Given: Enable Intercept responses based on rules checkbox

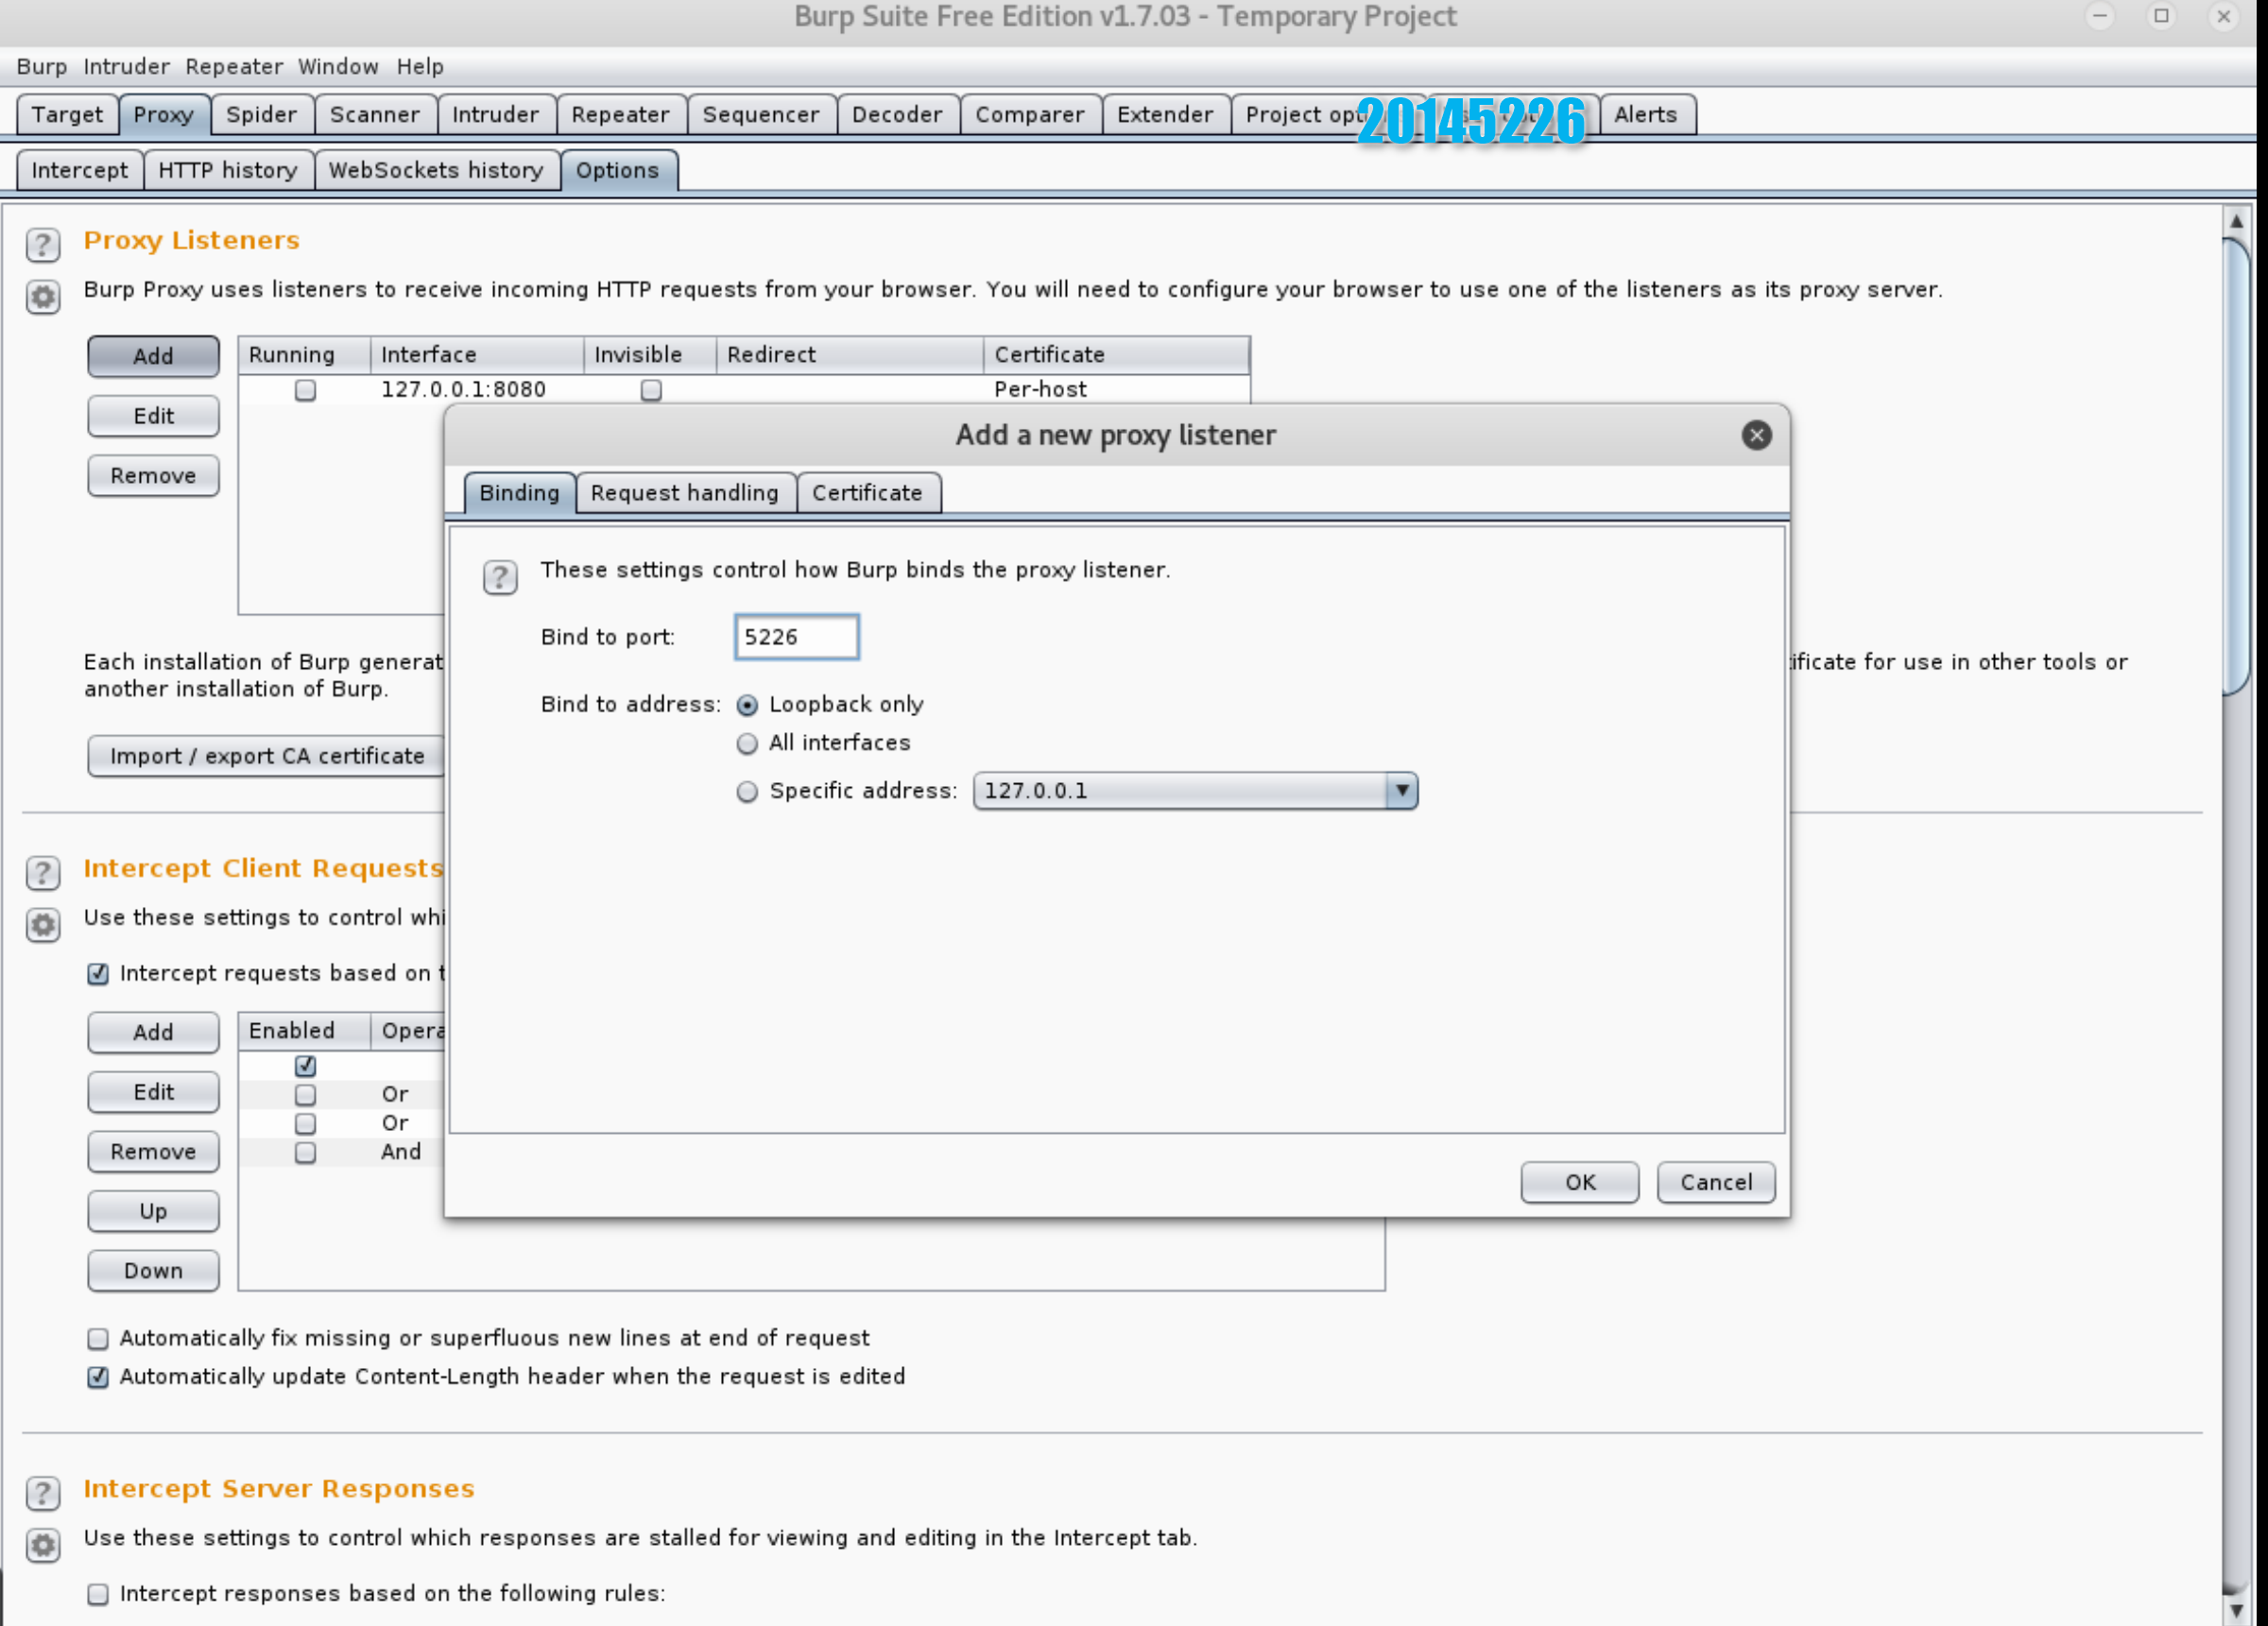Looking at the screenshot, I should [98, 1594].
